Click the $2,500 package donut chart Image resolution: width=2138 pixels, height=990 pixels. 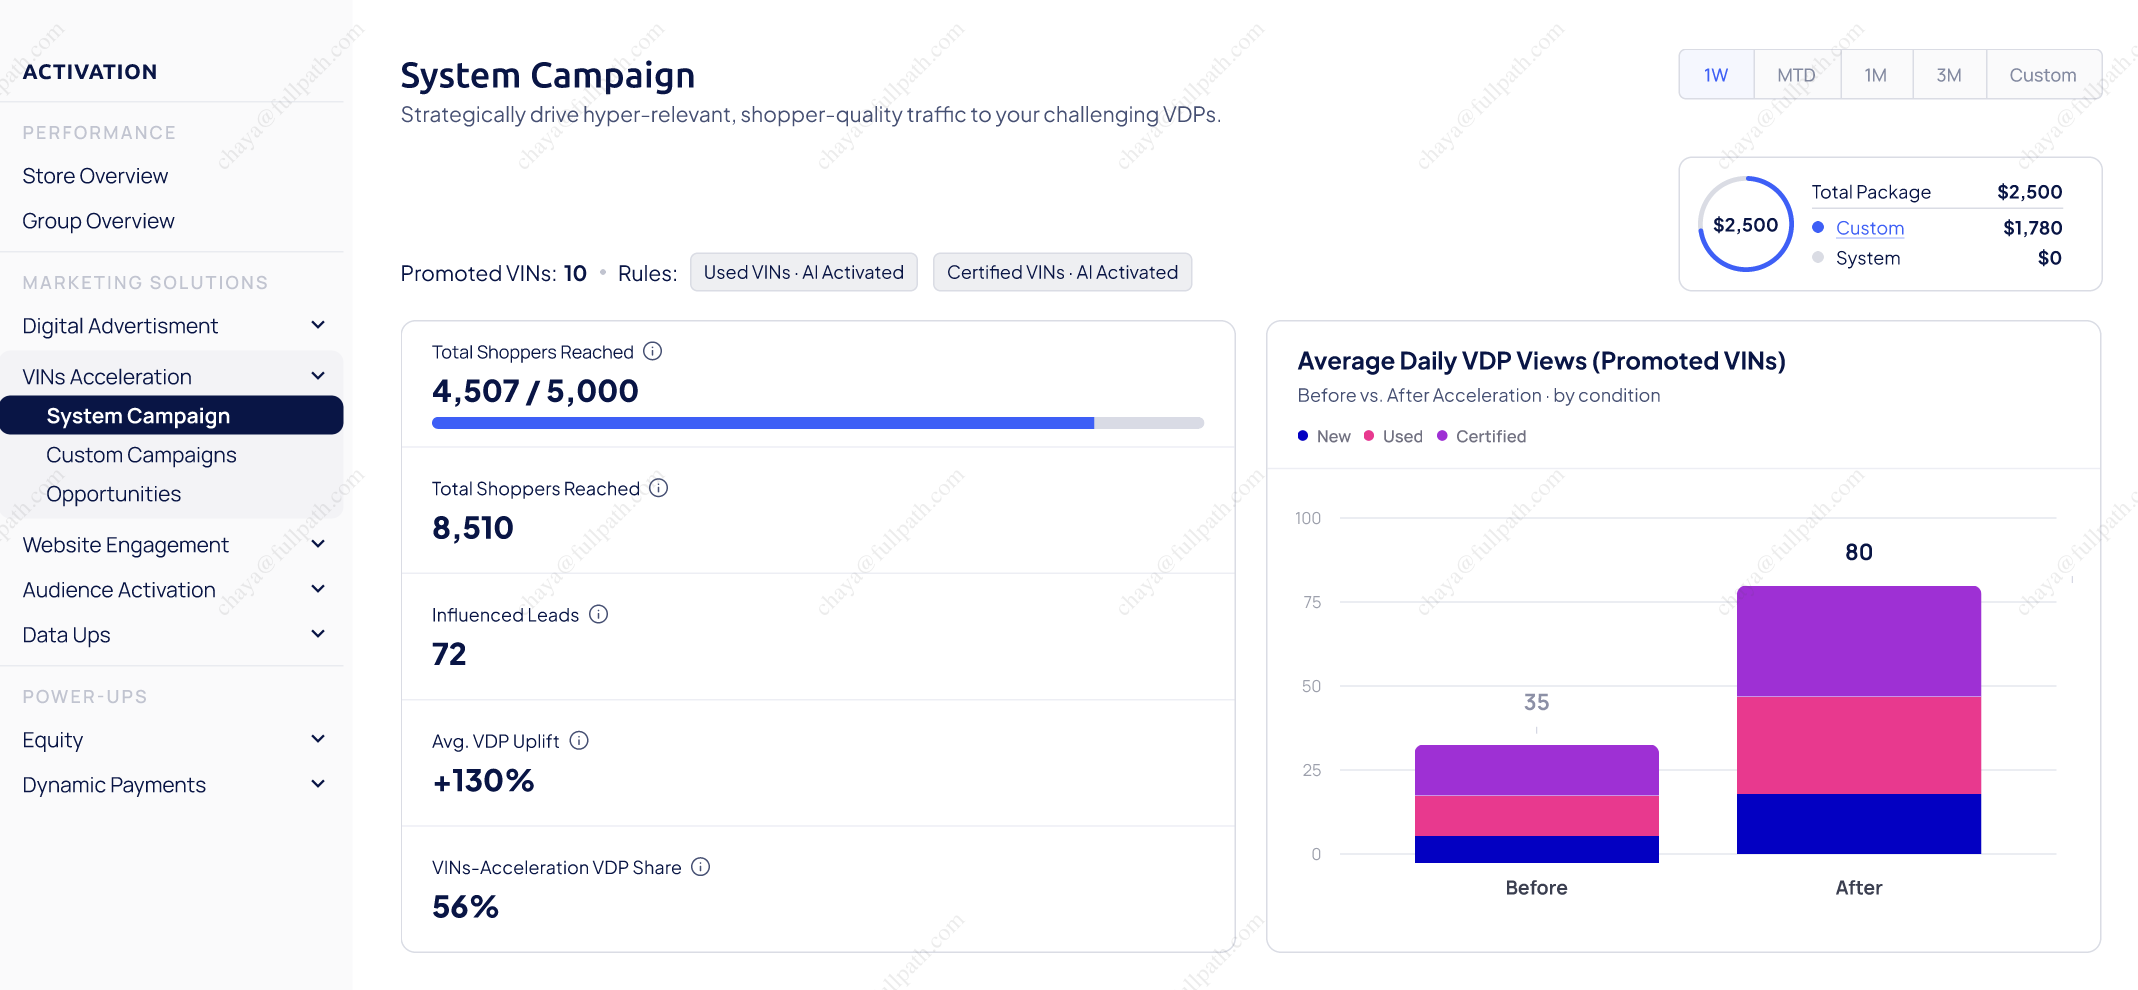pyautogui.click(x=1745, y=224)
